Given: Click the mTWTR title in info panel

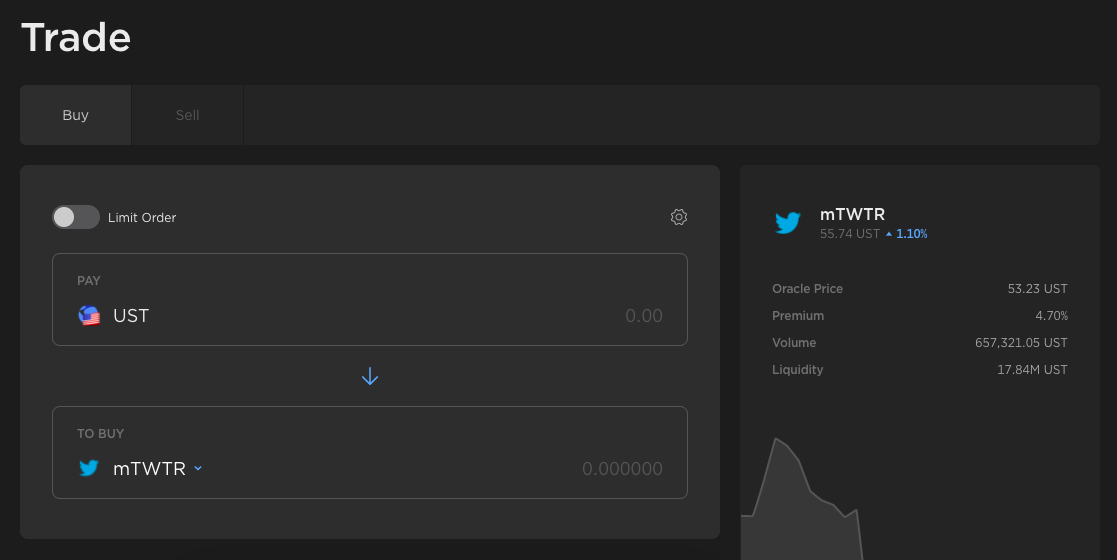Looking at the screenshot, I should (852, 214).
